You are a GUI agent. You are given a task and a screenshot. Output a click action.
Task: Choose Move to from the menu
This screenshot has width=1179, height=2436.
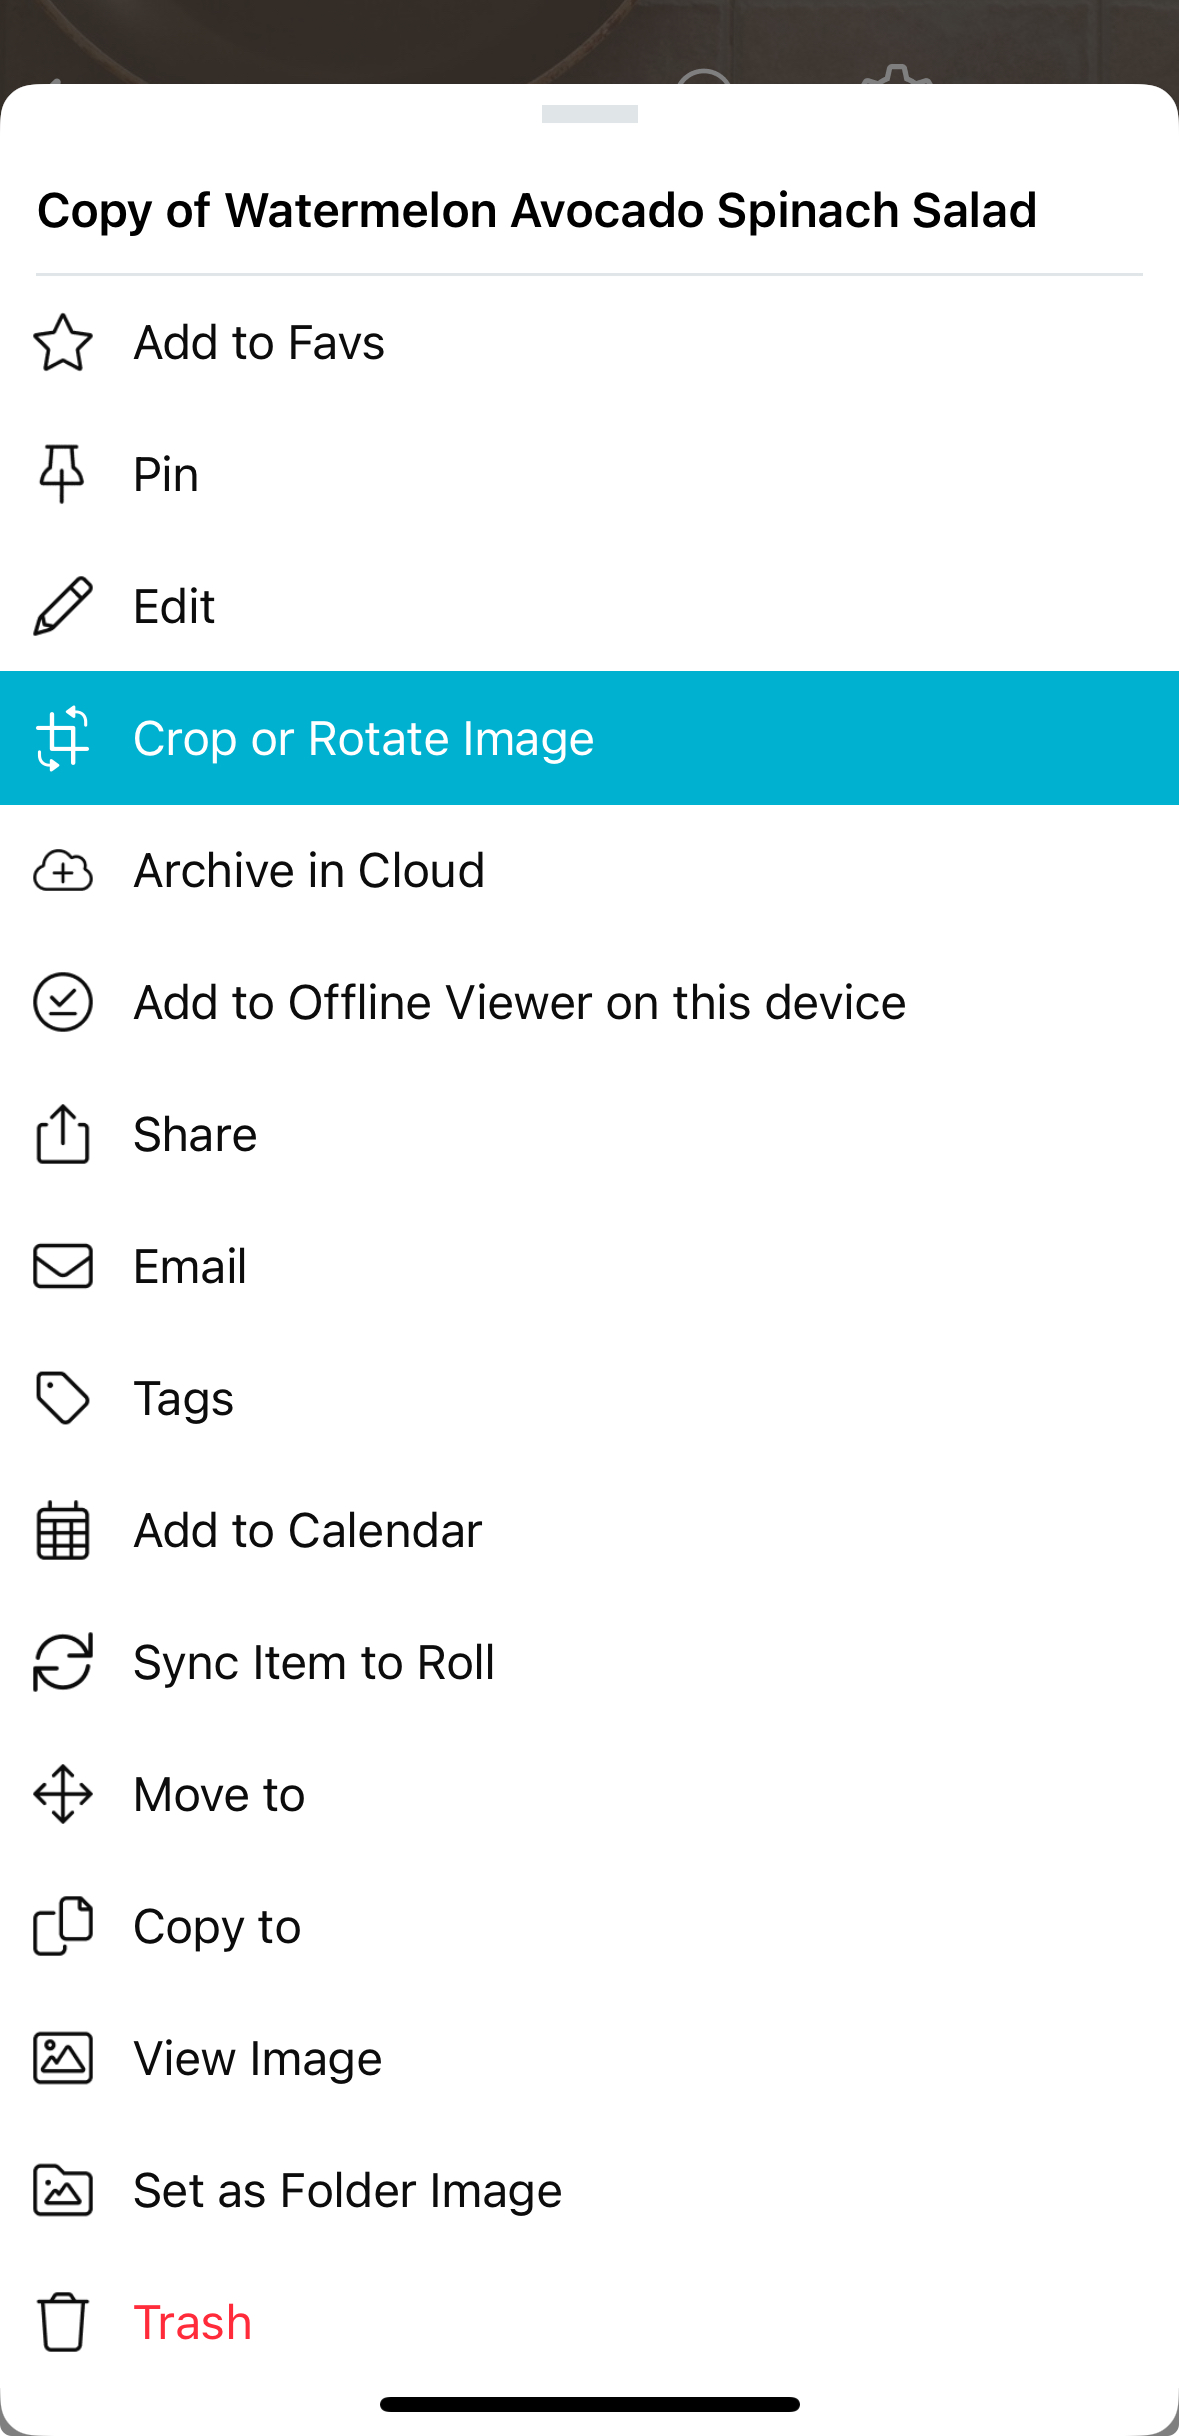tap(219, 1794)
